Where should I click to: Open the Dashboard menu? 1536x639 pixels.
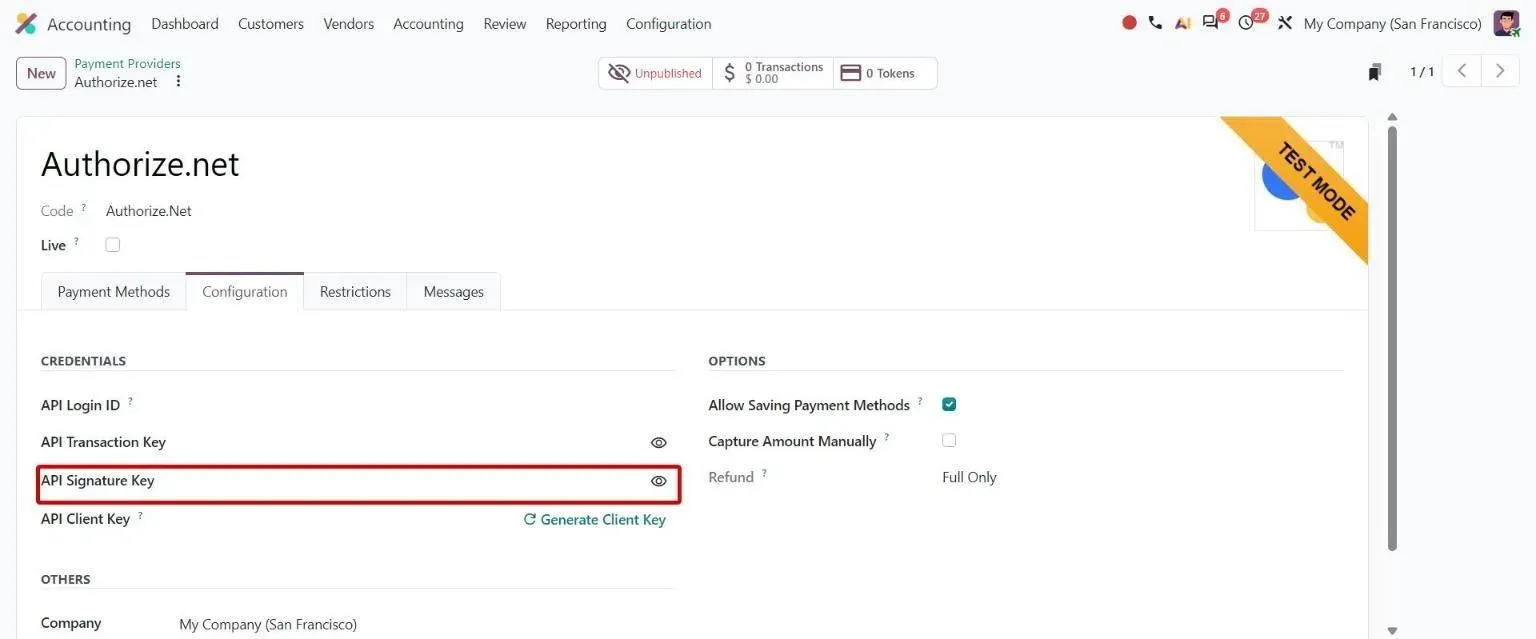(185, 23)
